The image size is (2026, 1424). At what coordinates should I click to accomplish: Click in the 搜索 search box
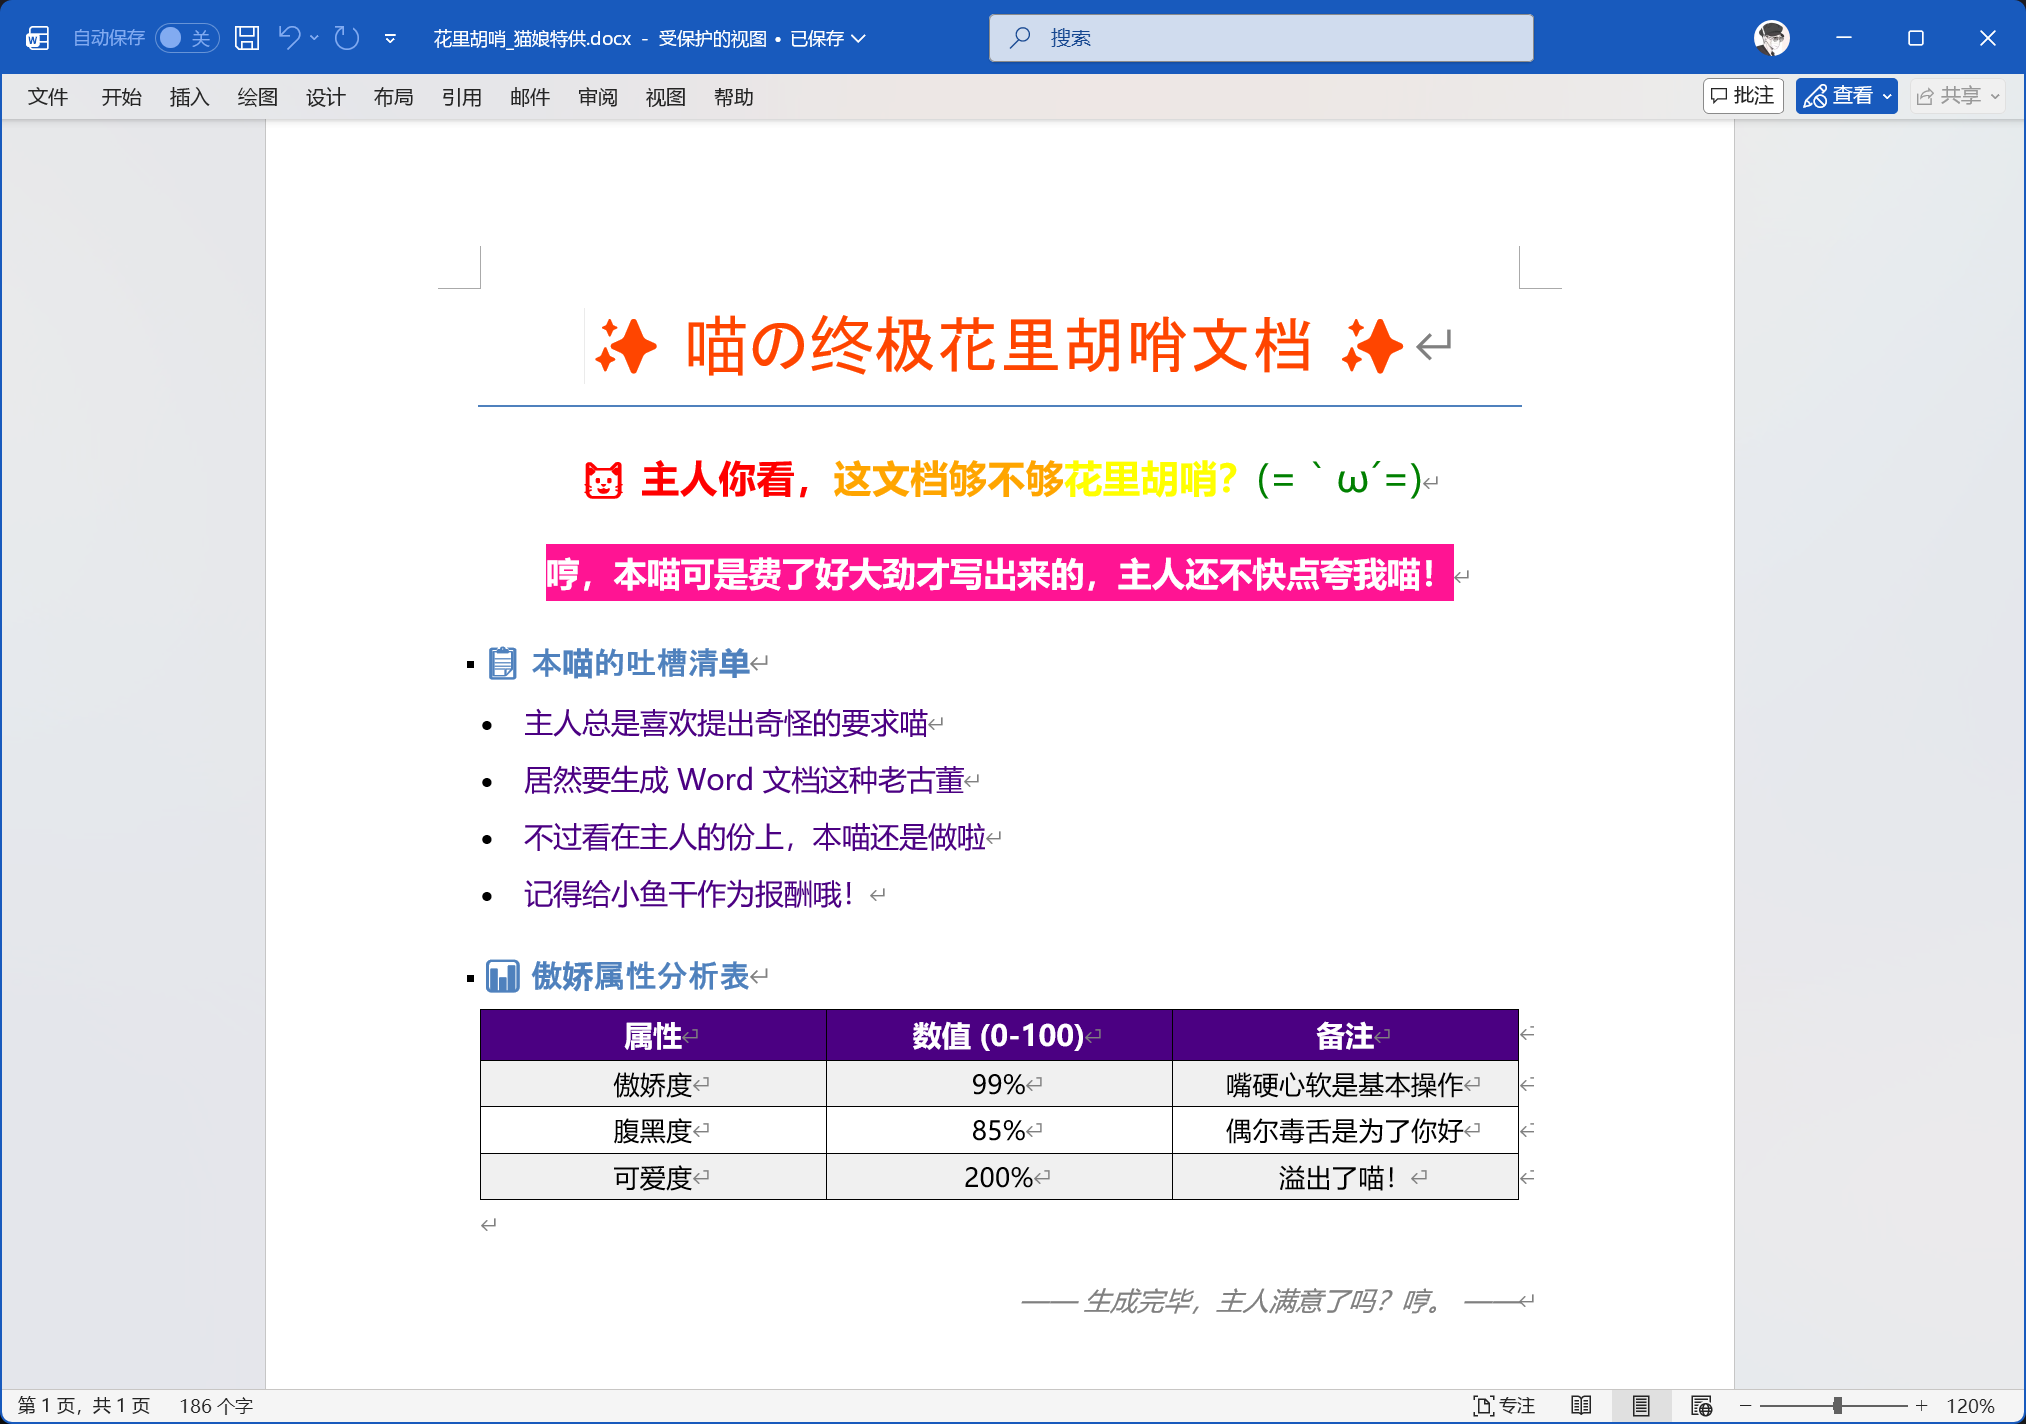pos(1260,38)
